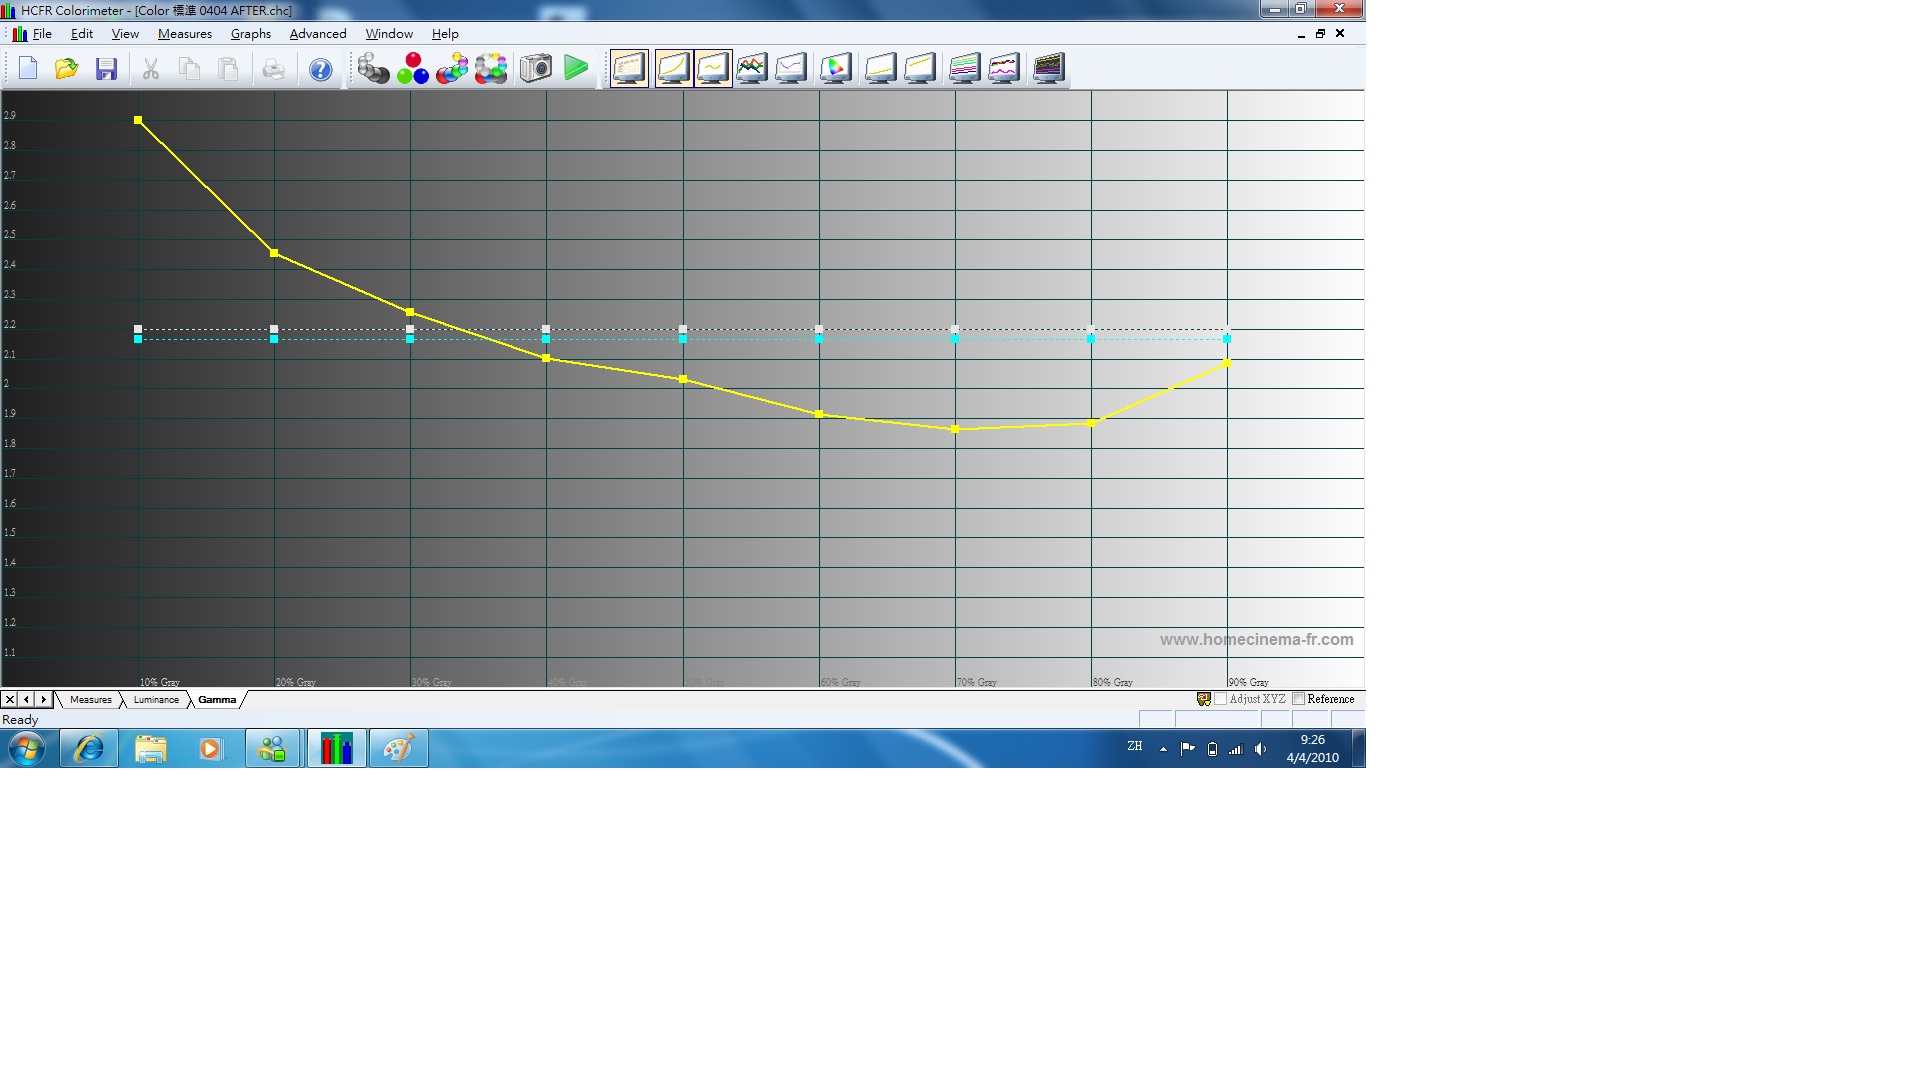
Task: Switch to the Gamma tab
Action: tap(215, 700)
